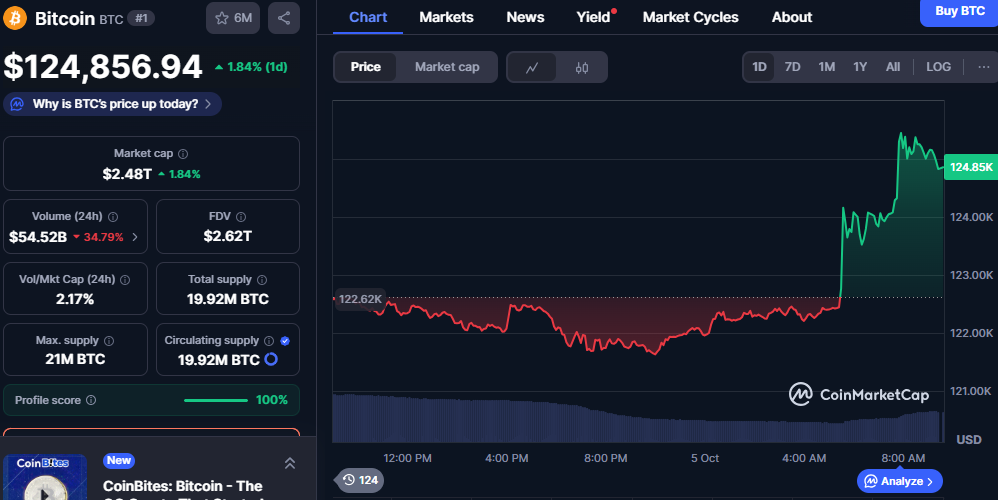Click Market cap info icon

tap(182, 154)
